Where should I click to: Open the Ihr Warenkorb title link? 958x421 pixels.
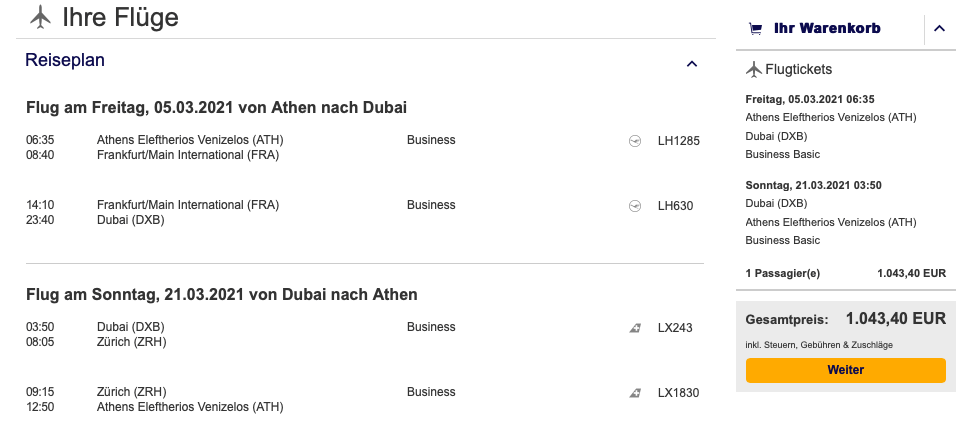point(827,28)
